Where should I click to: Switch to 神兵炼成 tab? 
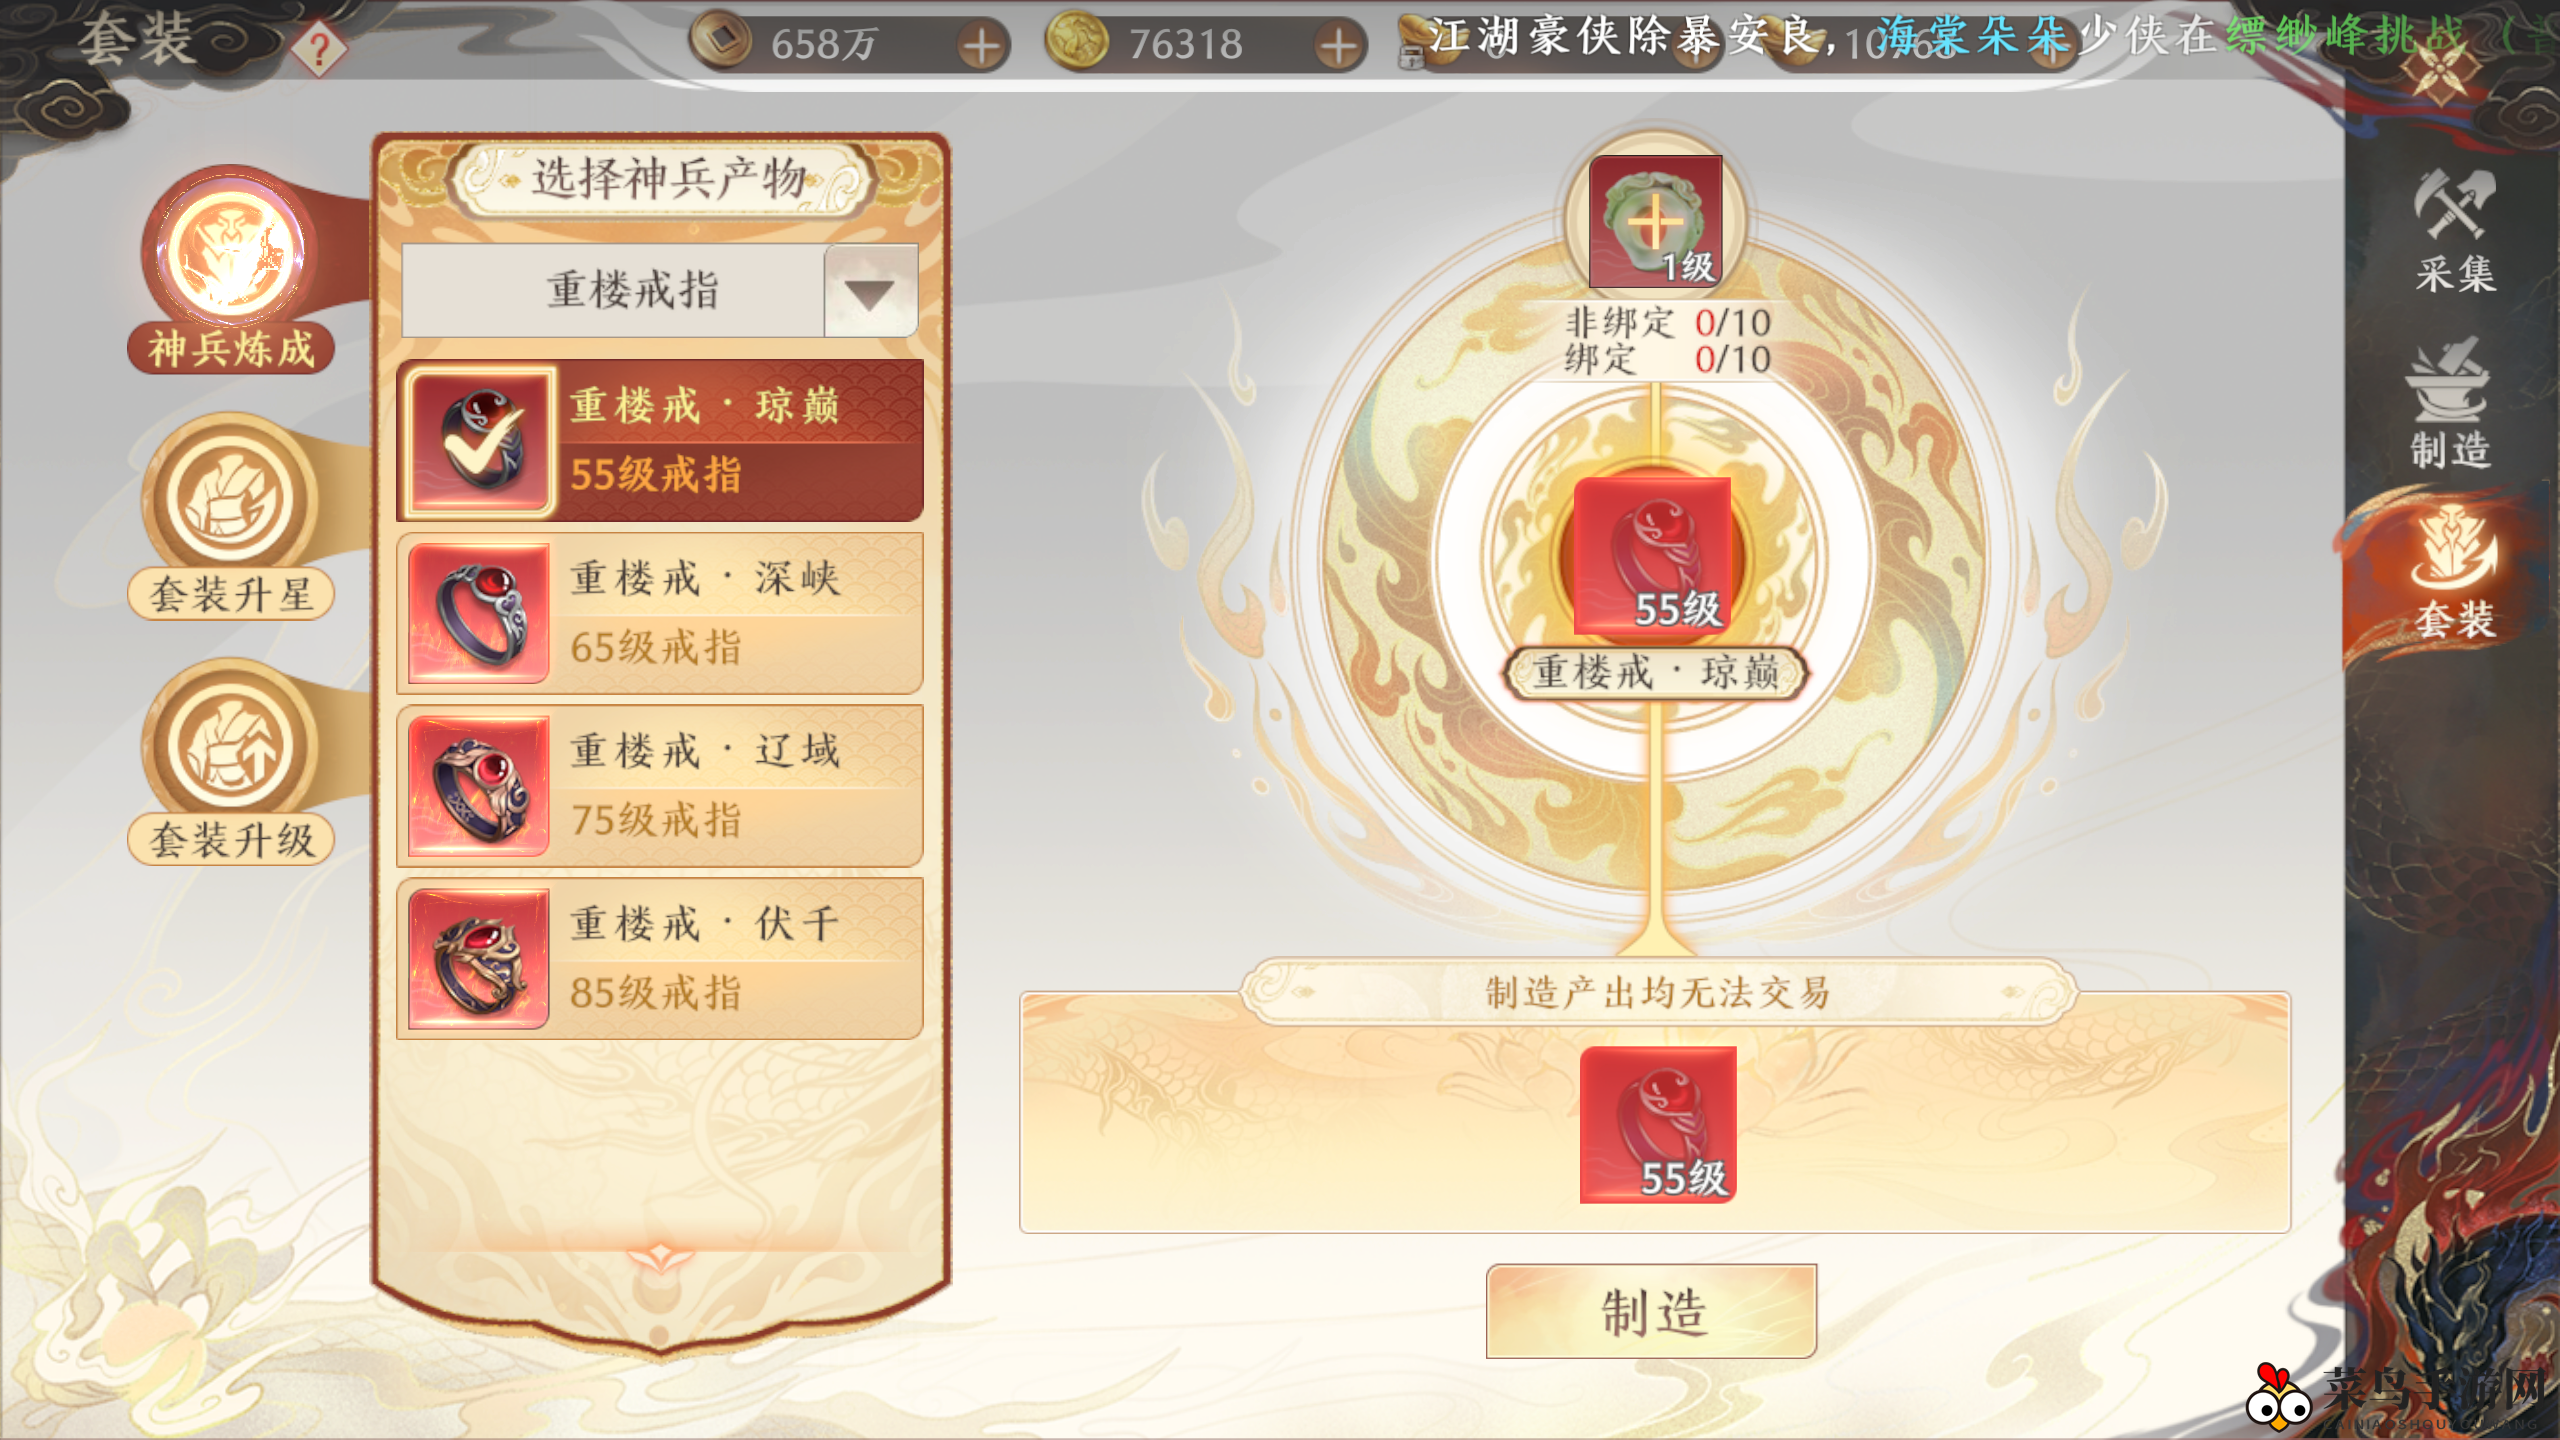[231, 272]
